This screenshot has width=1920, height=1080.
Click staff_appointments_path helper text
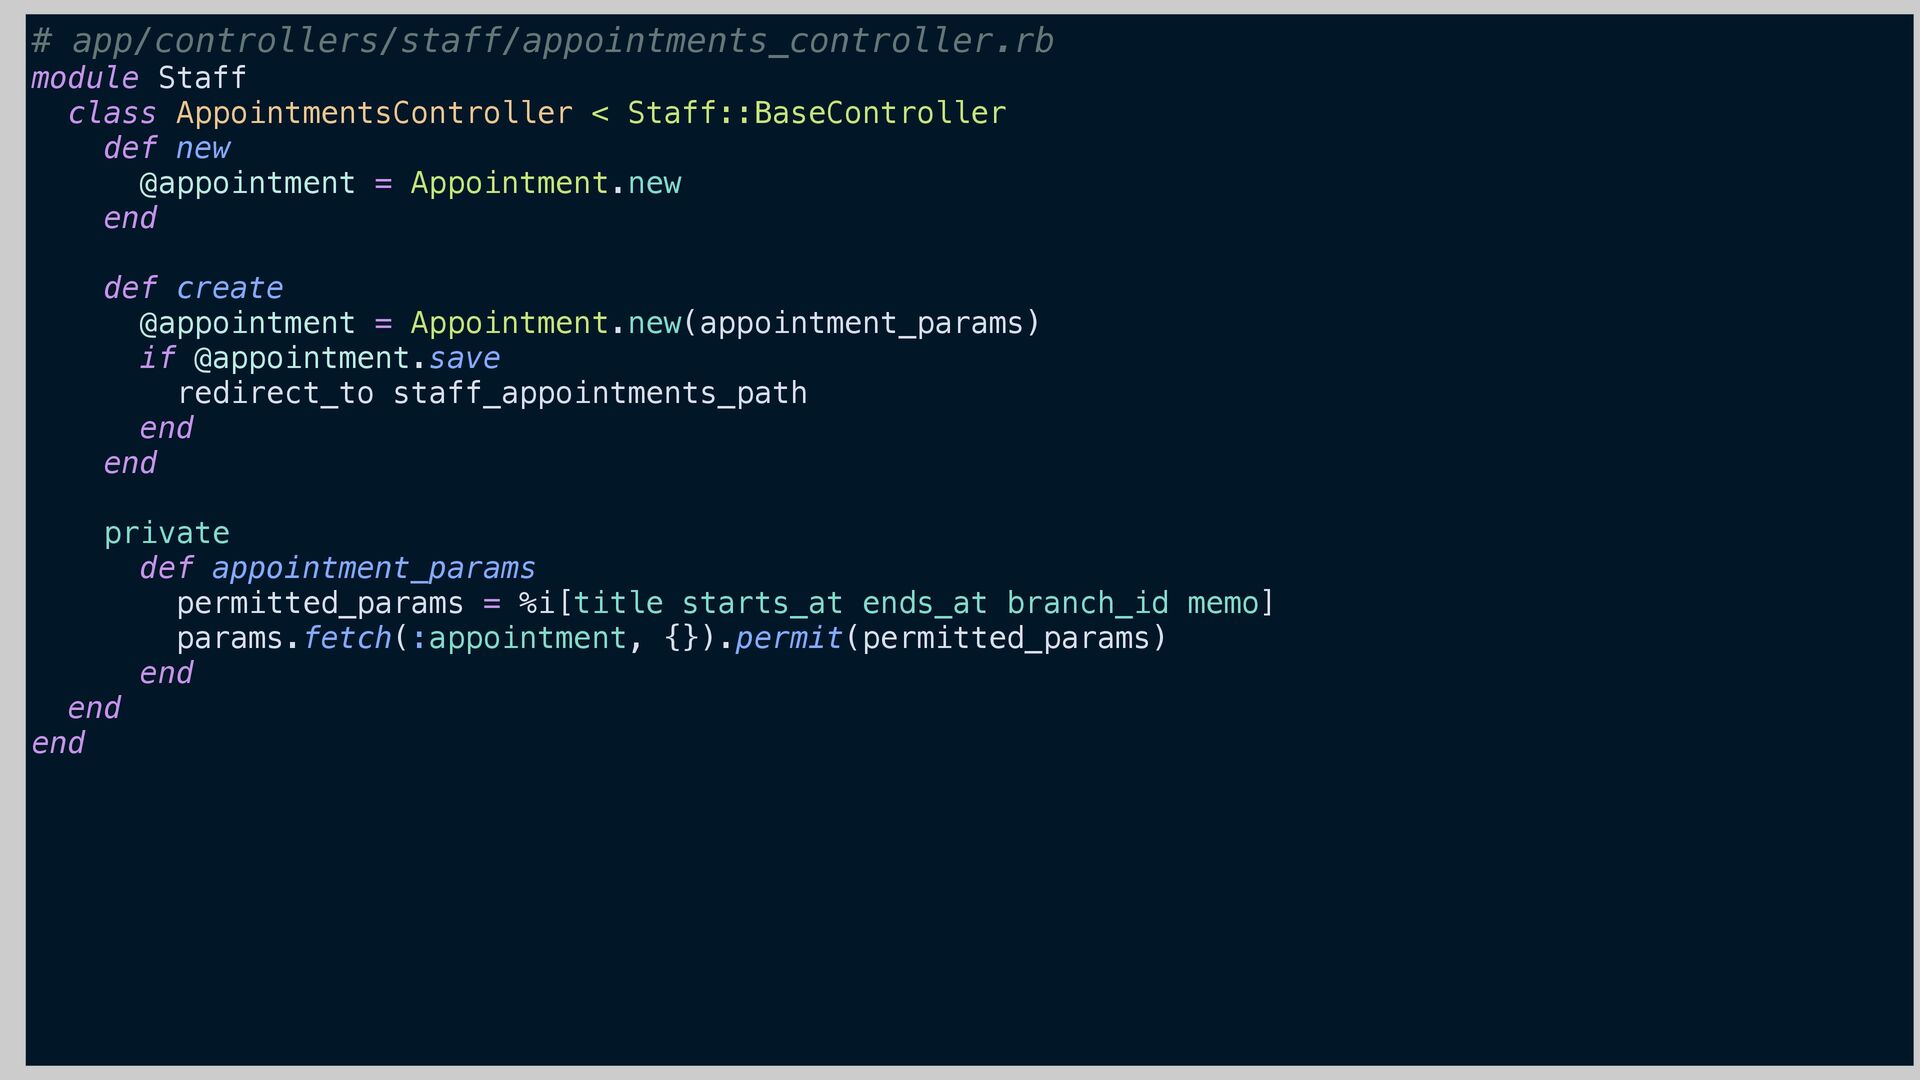[x=599, y=393]
